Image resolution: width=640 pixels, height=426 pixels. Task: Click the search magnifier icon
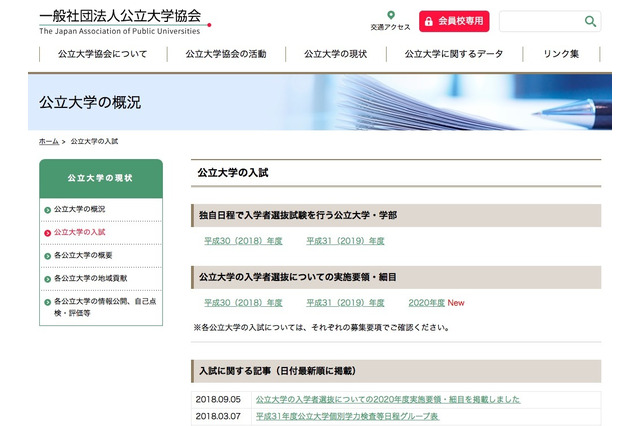click(590, 21)
